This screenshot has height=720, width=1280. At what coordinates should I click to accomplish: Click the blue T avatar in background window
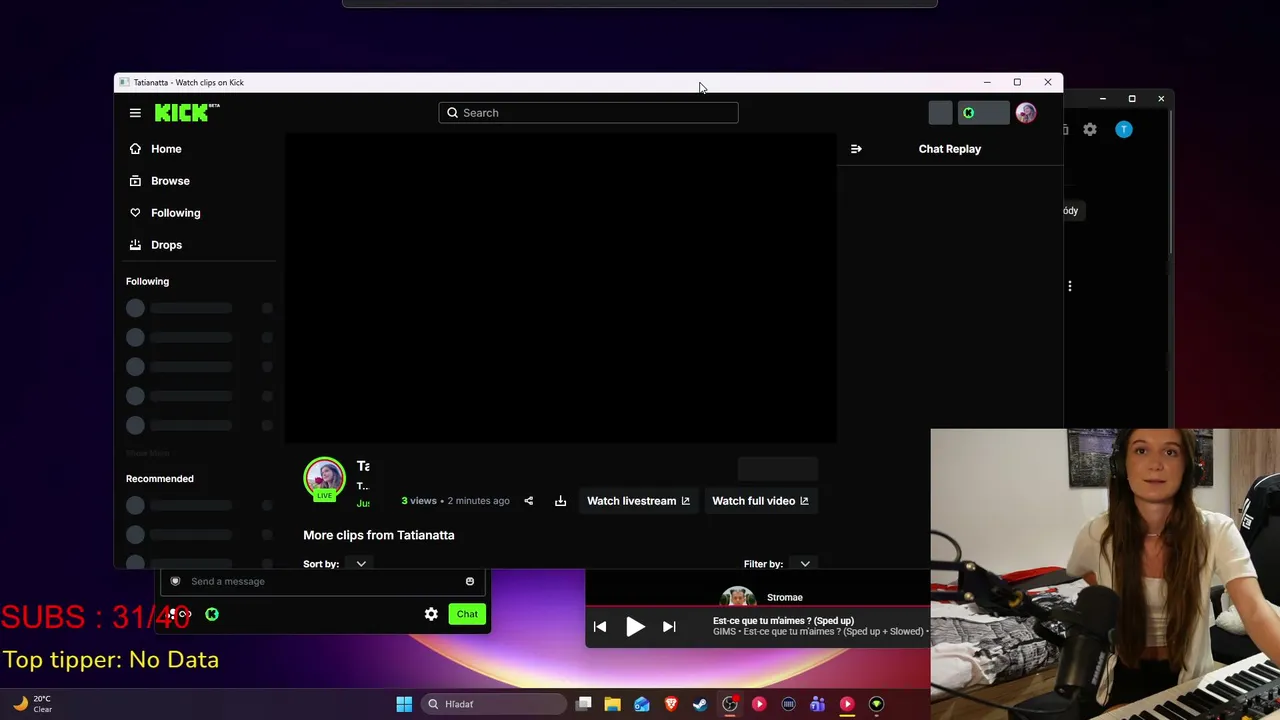point(1124,129)
